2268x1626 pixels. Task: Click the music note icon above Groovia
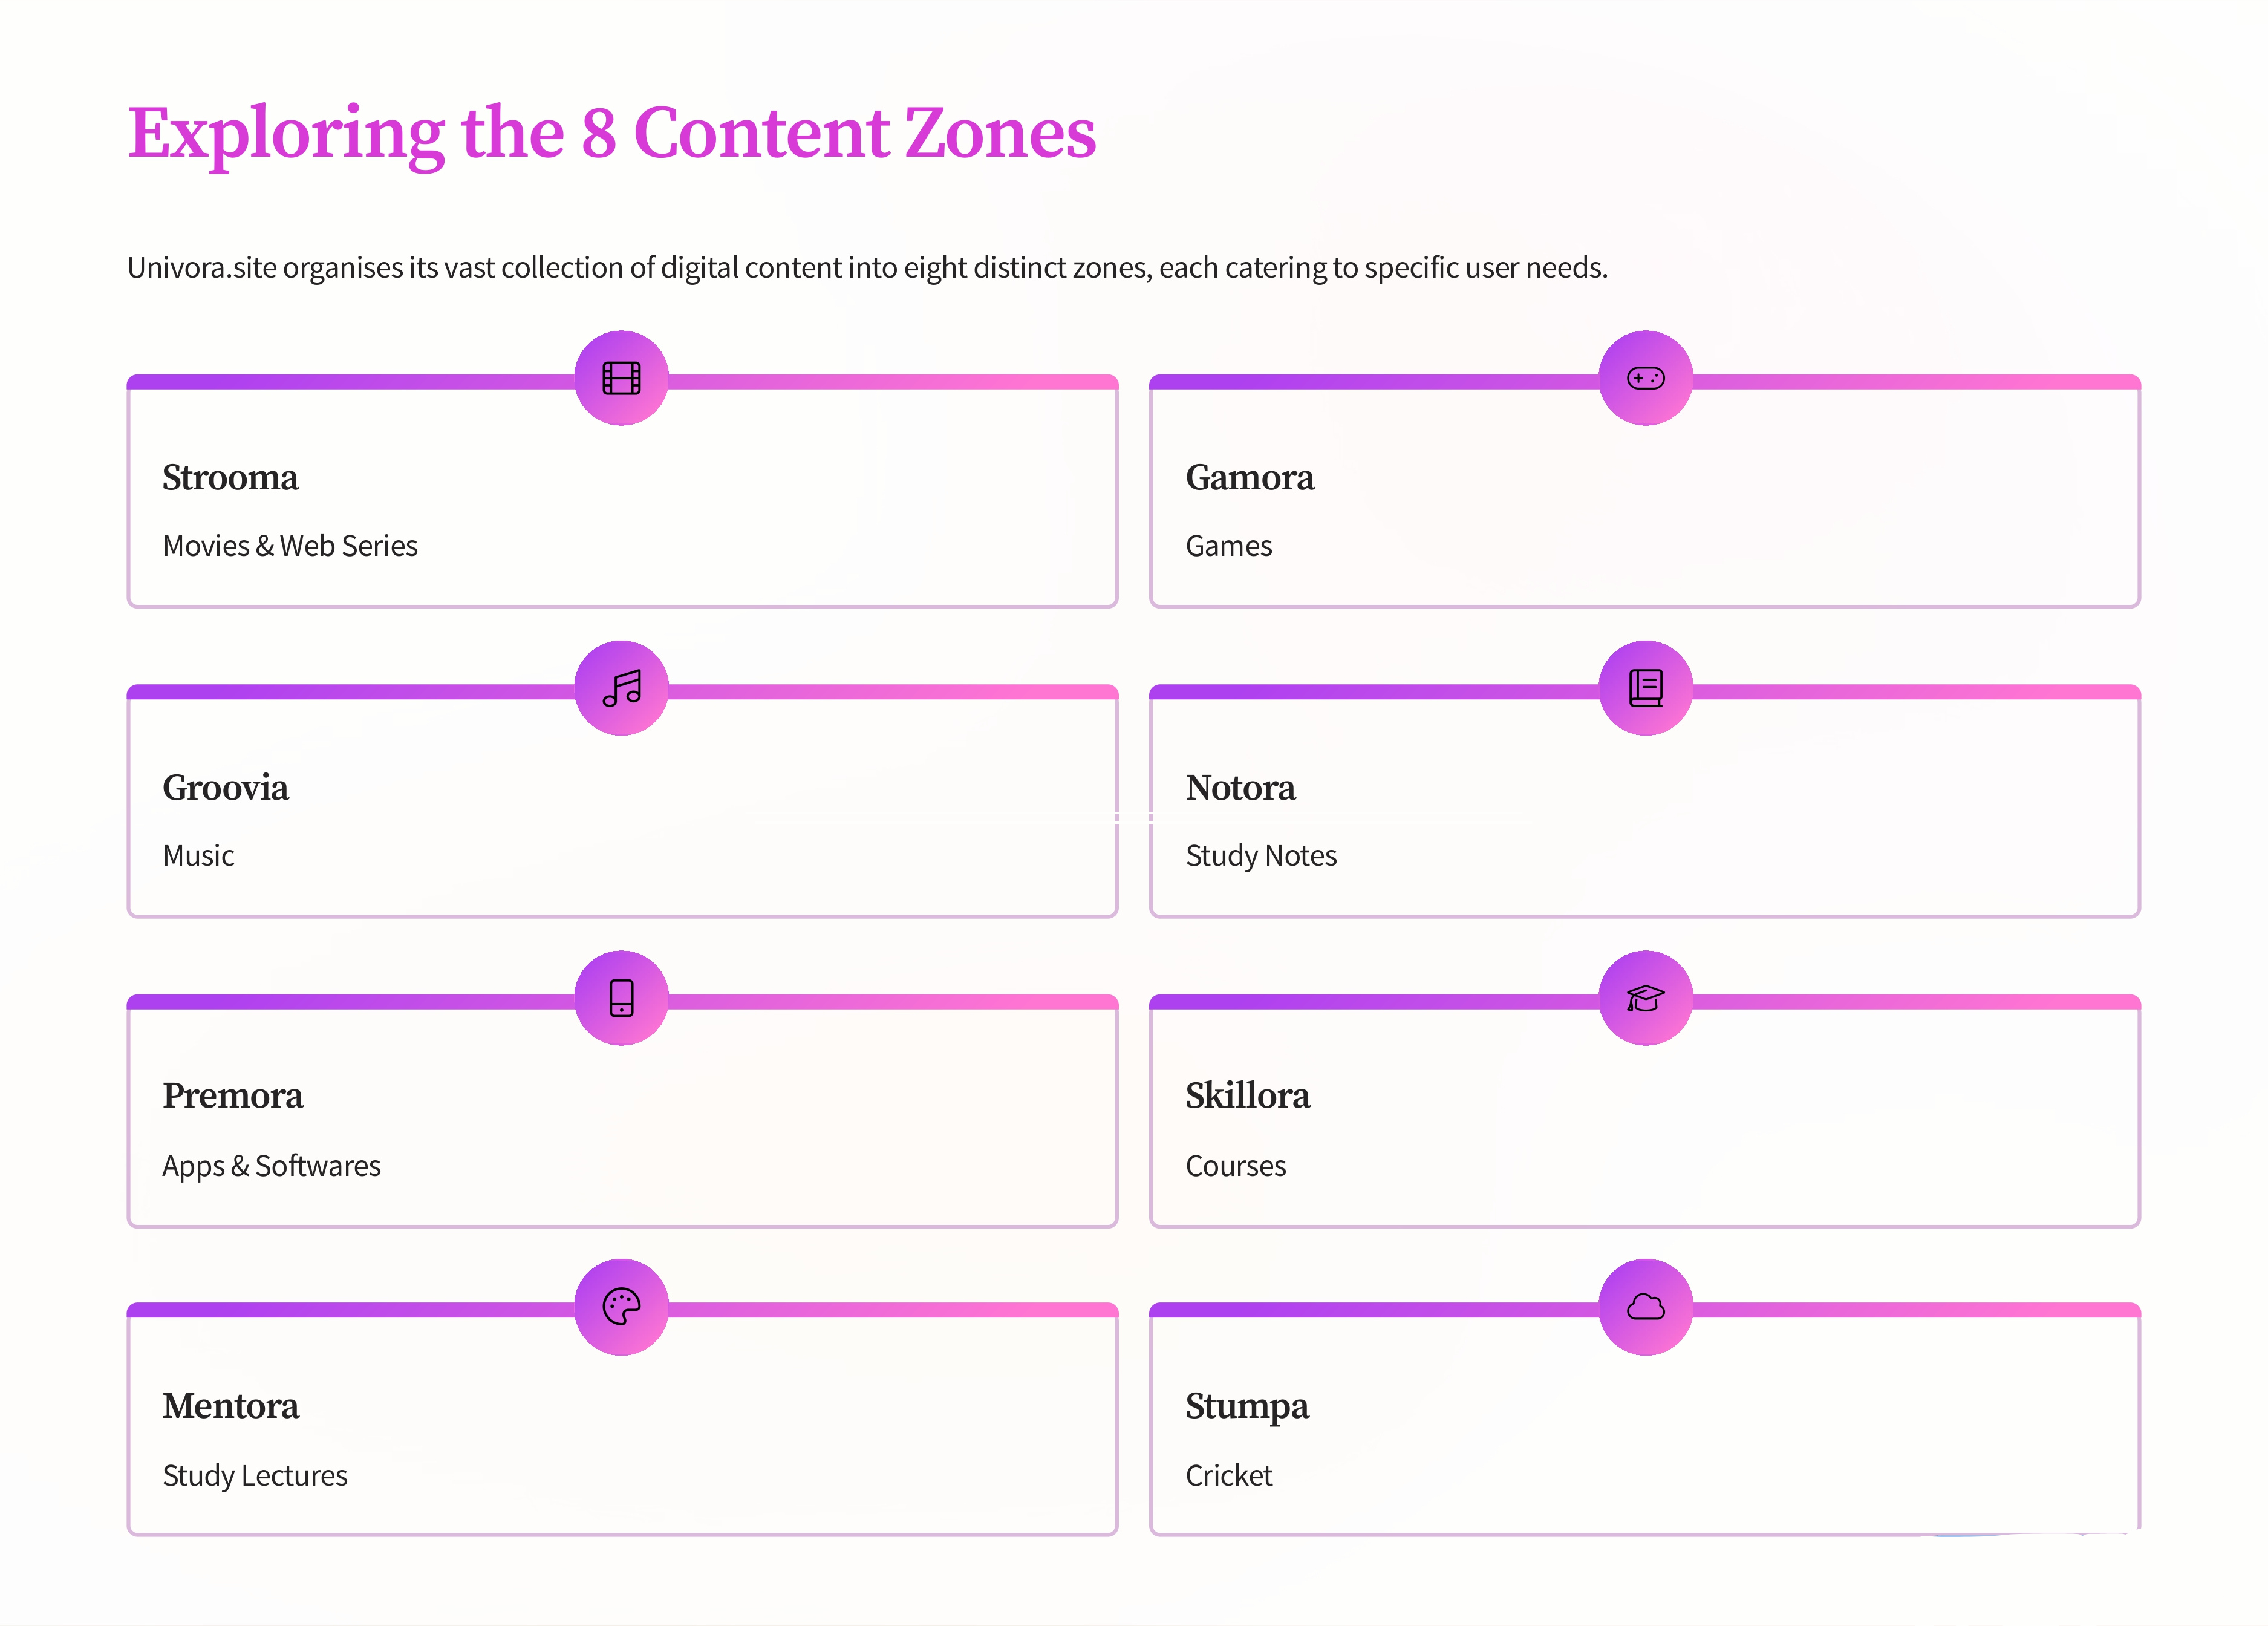[621, 688]
